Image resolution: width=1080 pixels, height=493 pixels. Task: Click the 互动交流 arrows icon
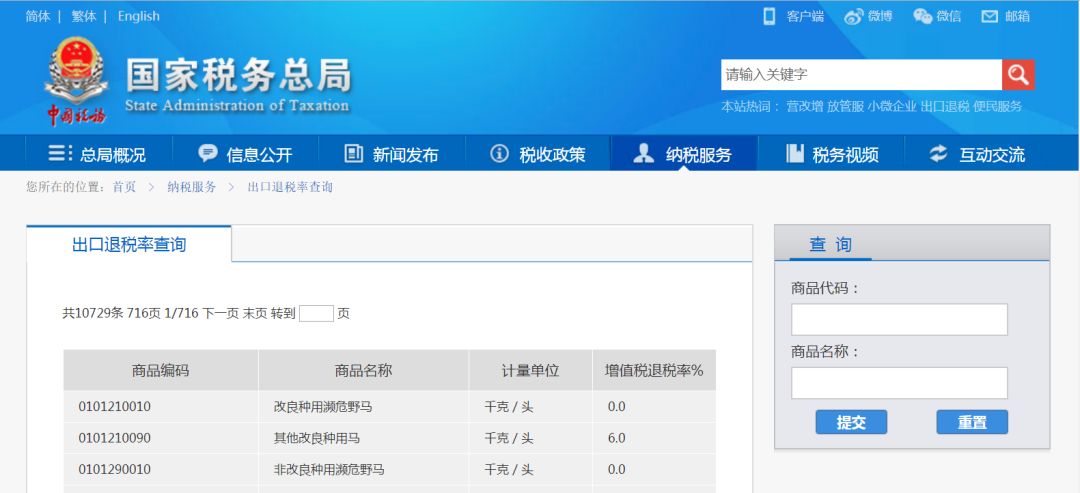pyautogui.click(x=938, y=153)
